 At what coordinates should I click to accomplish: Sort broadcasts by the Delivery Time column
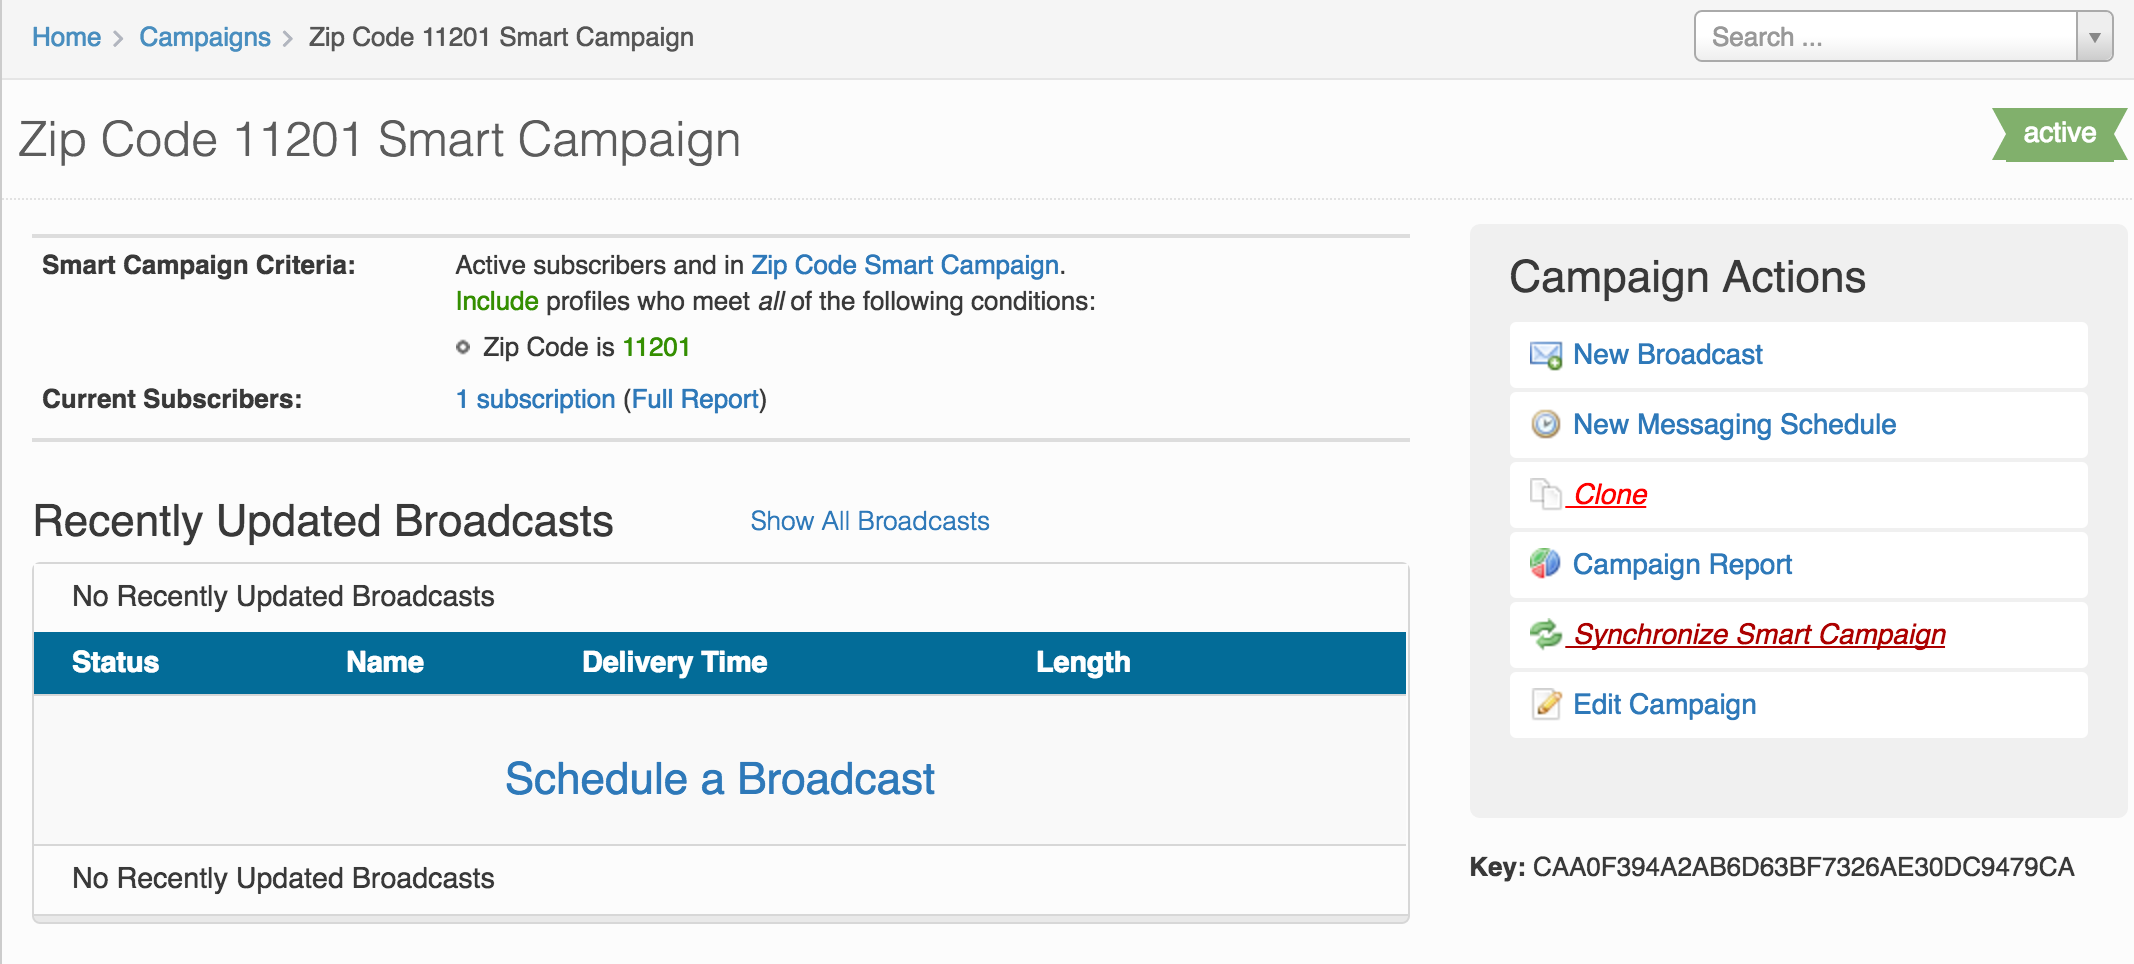(x=675, y=662)
